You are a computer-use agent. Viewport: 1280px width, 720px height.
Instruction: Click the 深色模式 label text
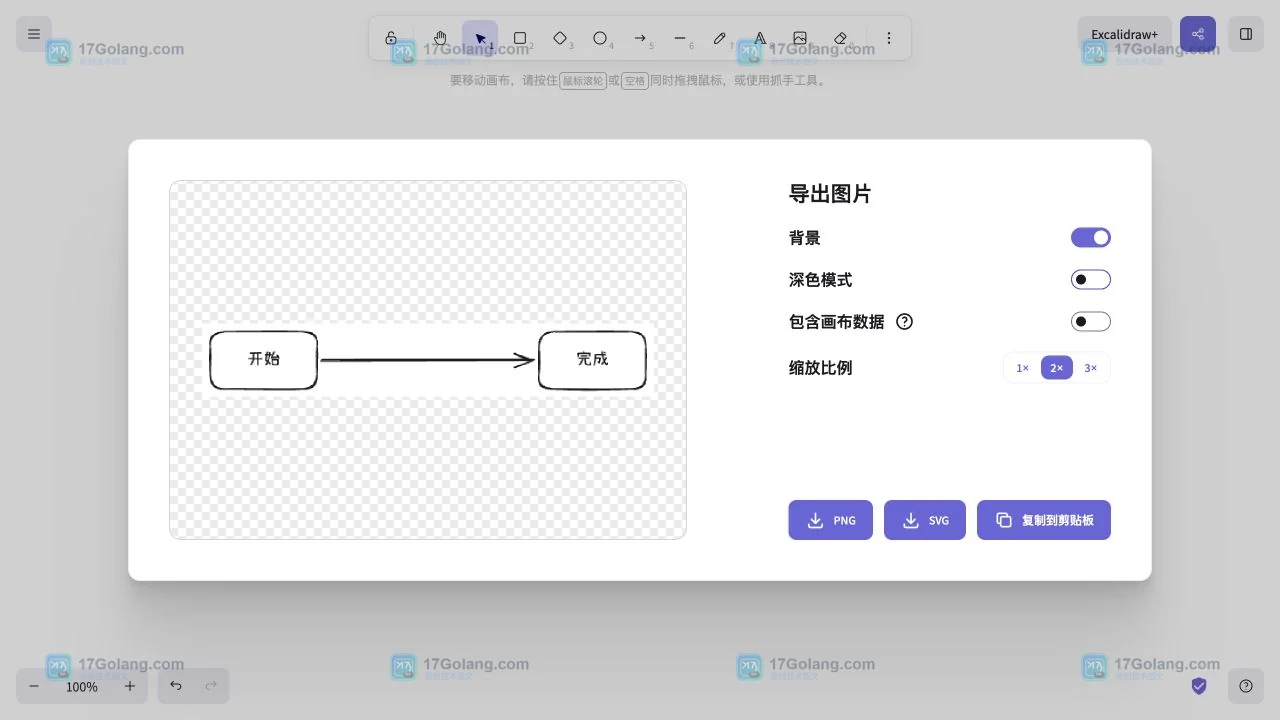click(x=821, y=280)
